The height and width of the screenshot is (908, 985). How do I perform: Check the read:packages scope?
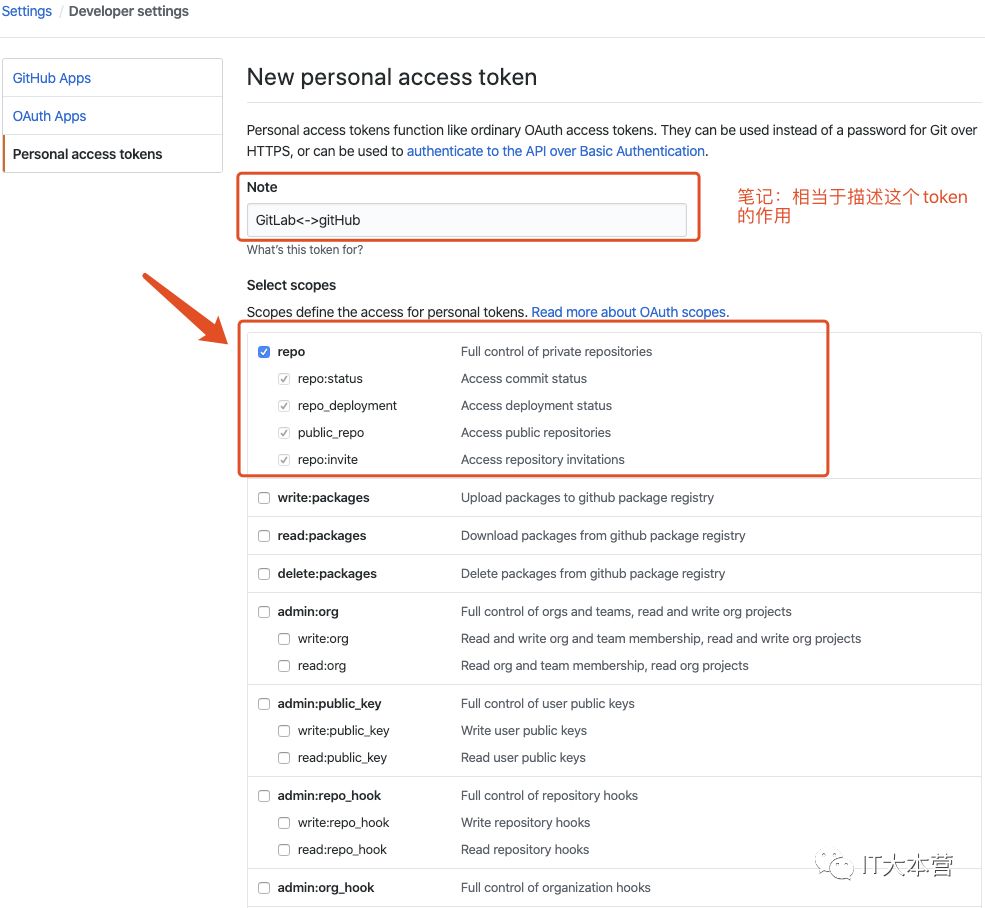(x=264, y=536)
